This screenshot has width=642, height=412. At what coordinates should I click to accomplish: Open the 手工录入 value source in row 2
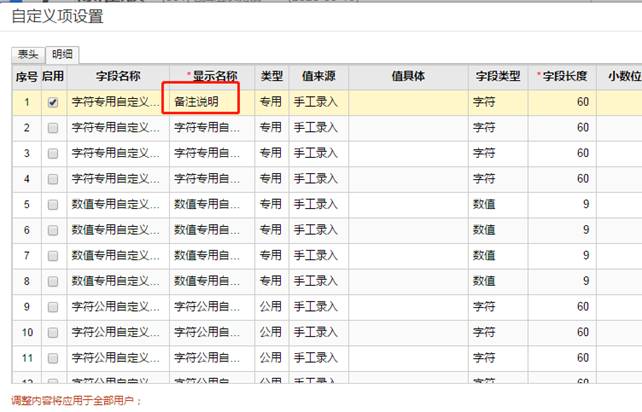[x=319, y=128]
